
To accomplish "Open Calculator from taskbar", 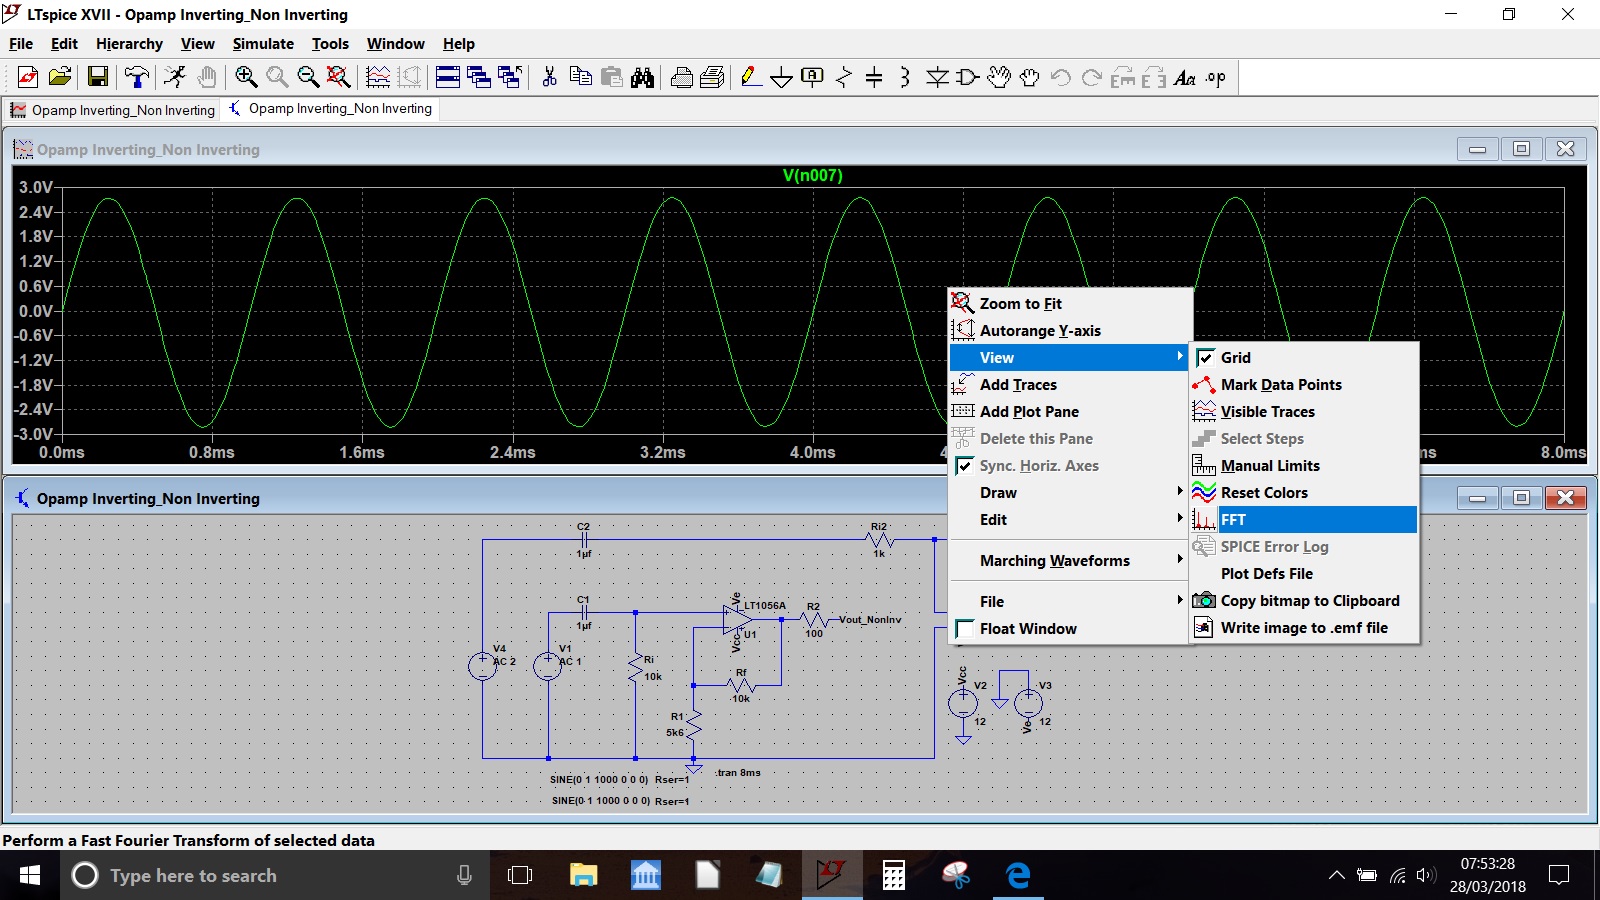I will point(894,876).
